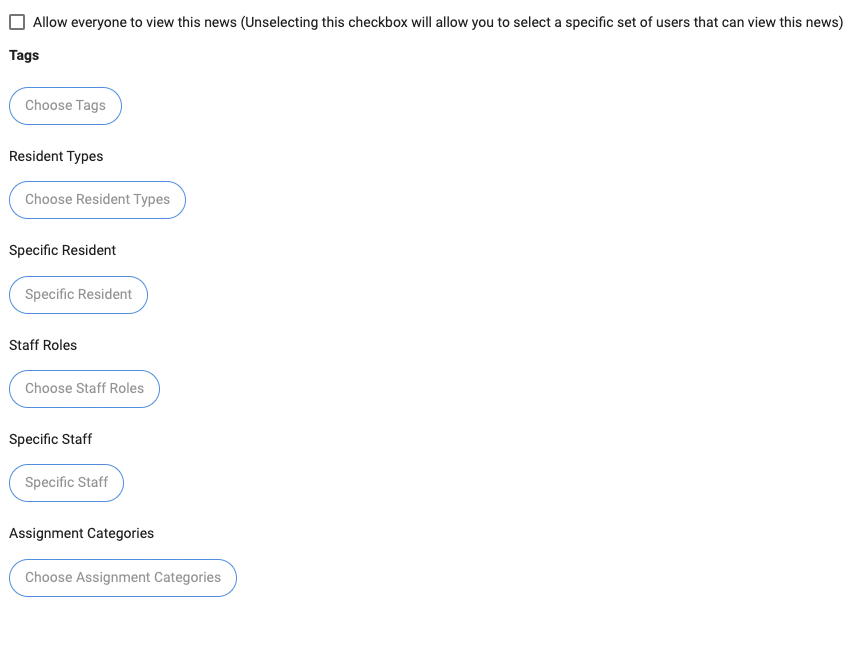
Task: Click the Assignment Categories label
Action: [81, 534]
